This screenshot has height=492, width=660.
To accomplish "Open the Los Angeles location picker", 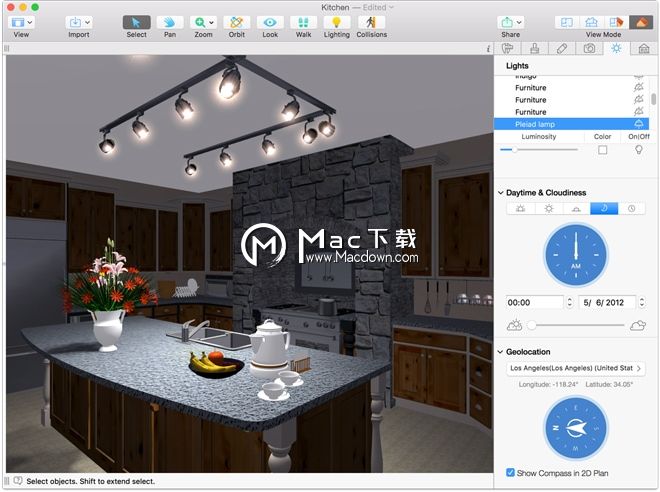I will tap(575, 368).
